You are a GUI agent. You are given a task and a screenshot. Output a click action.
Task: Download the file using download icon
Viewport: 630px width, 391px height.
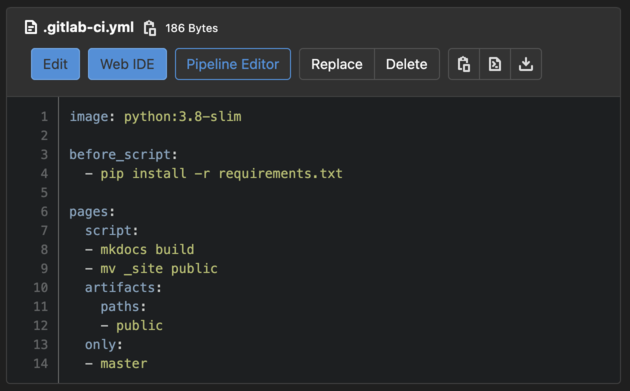(x=526, y=64)
